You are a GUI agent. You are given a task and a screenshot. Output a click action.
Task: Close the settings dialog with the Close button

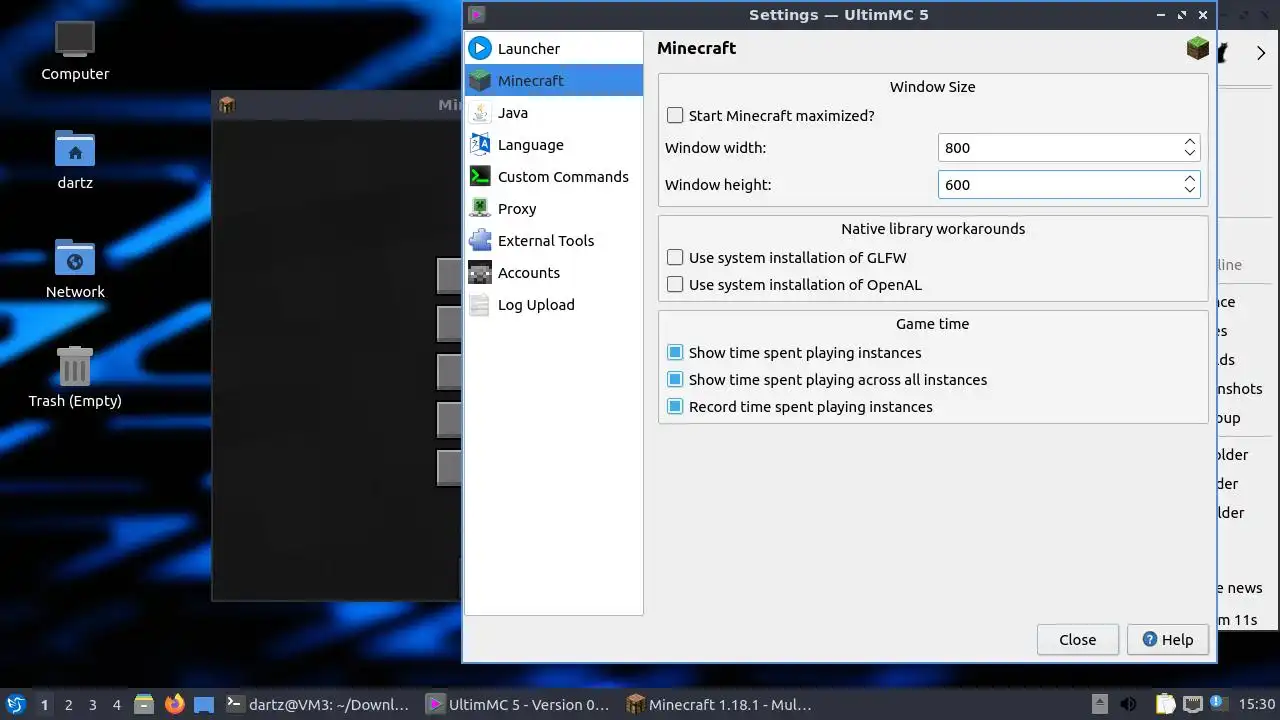pyautogui.click(x=1077, y=640)
